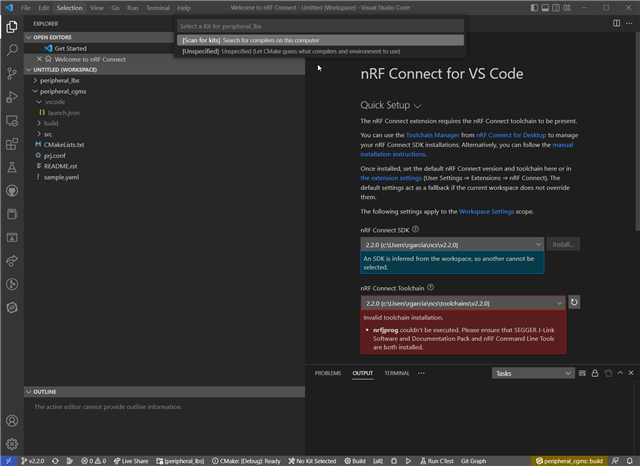This screenshot has width=640, height=466.
Task: Open the File menu
Action: click(26, 8)
